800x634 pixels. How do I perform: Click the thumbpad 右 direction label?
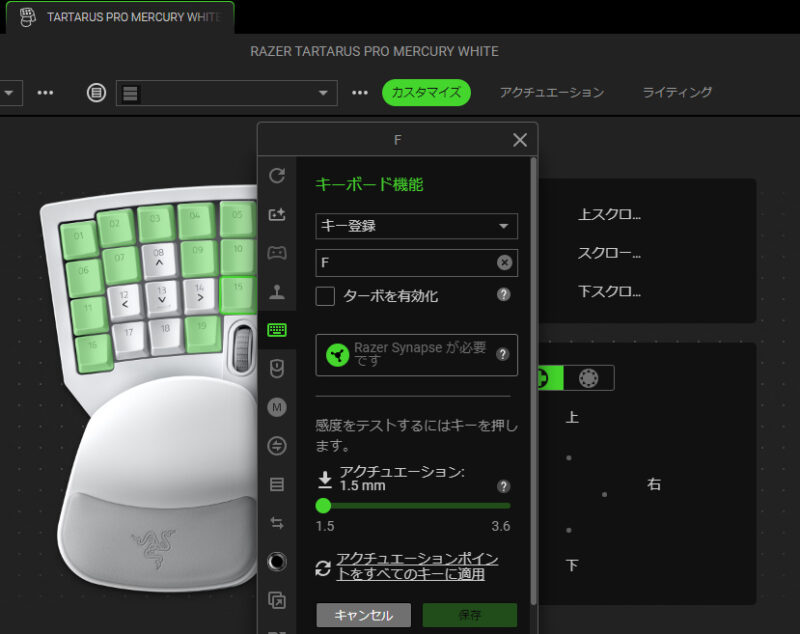(x=654, y=484)
